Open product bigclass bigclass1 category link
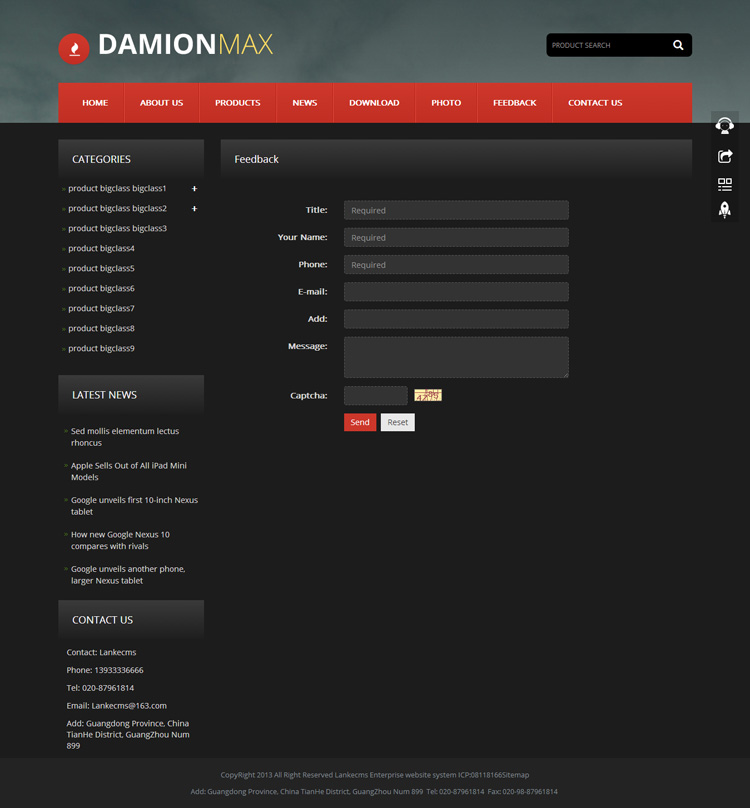 pos(117,189)
